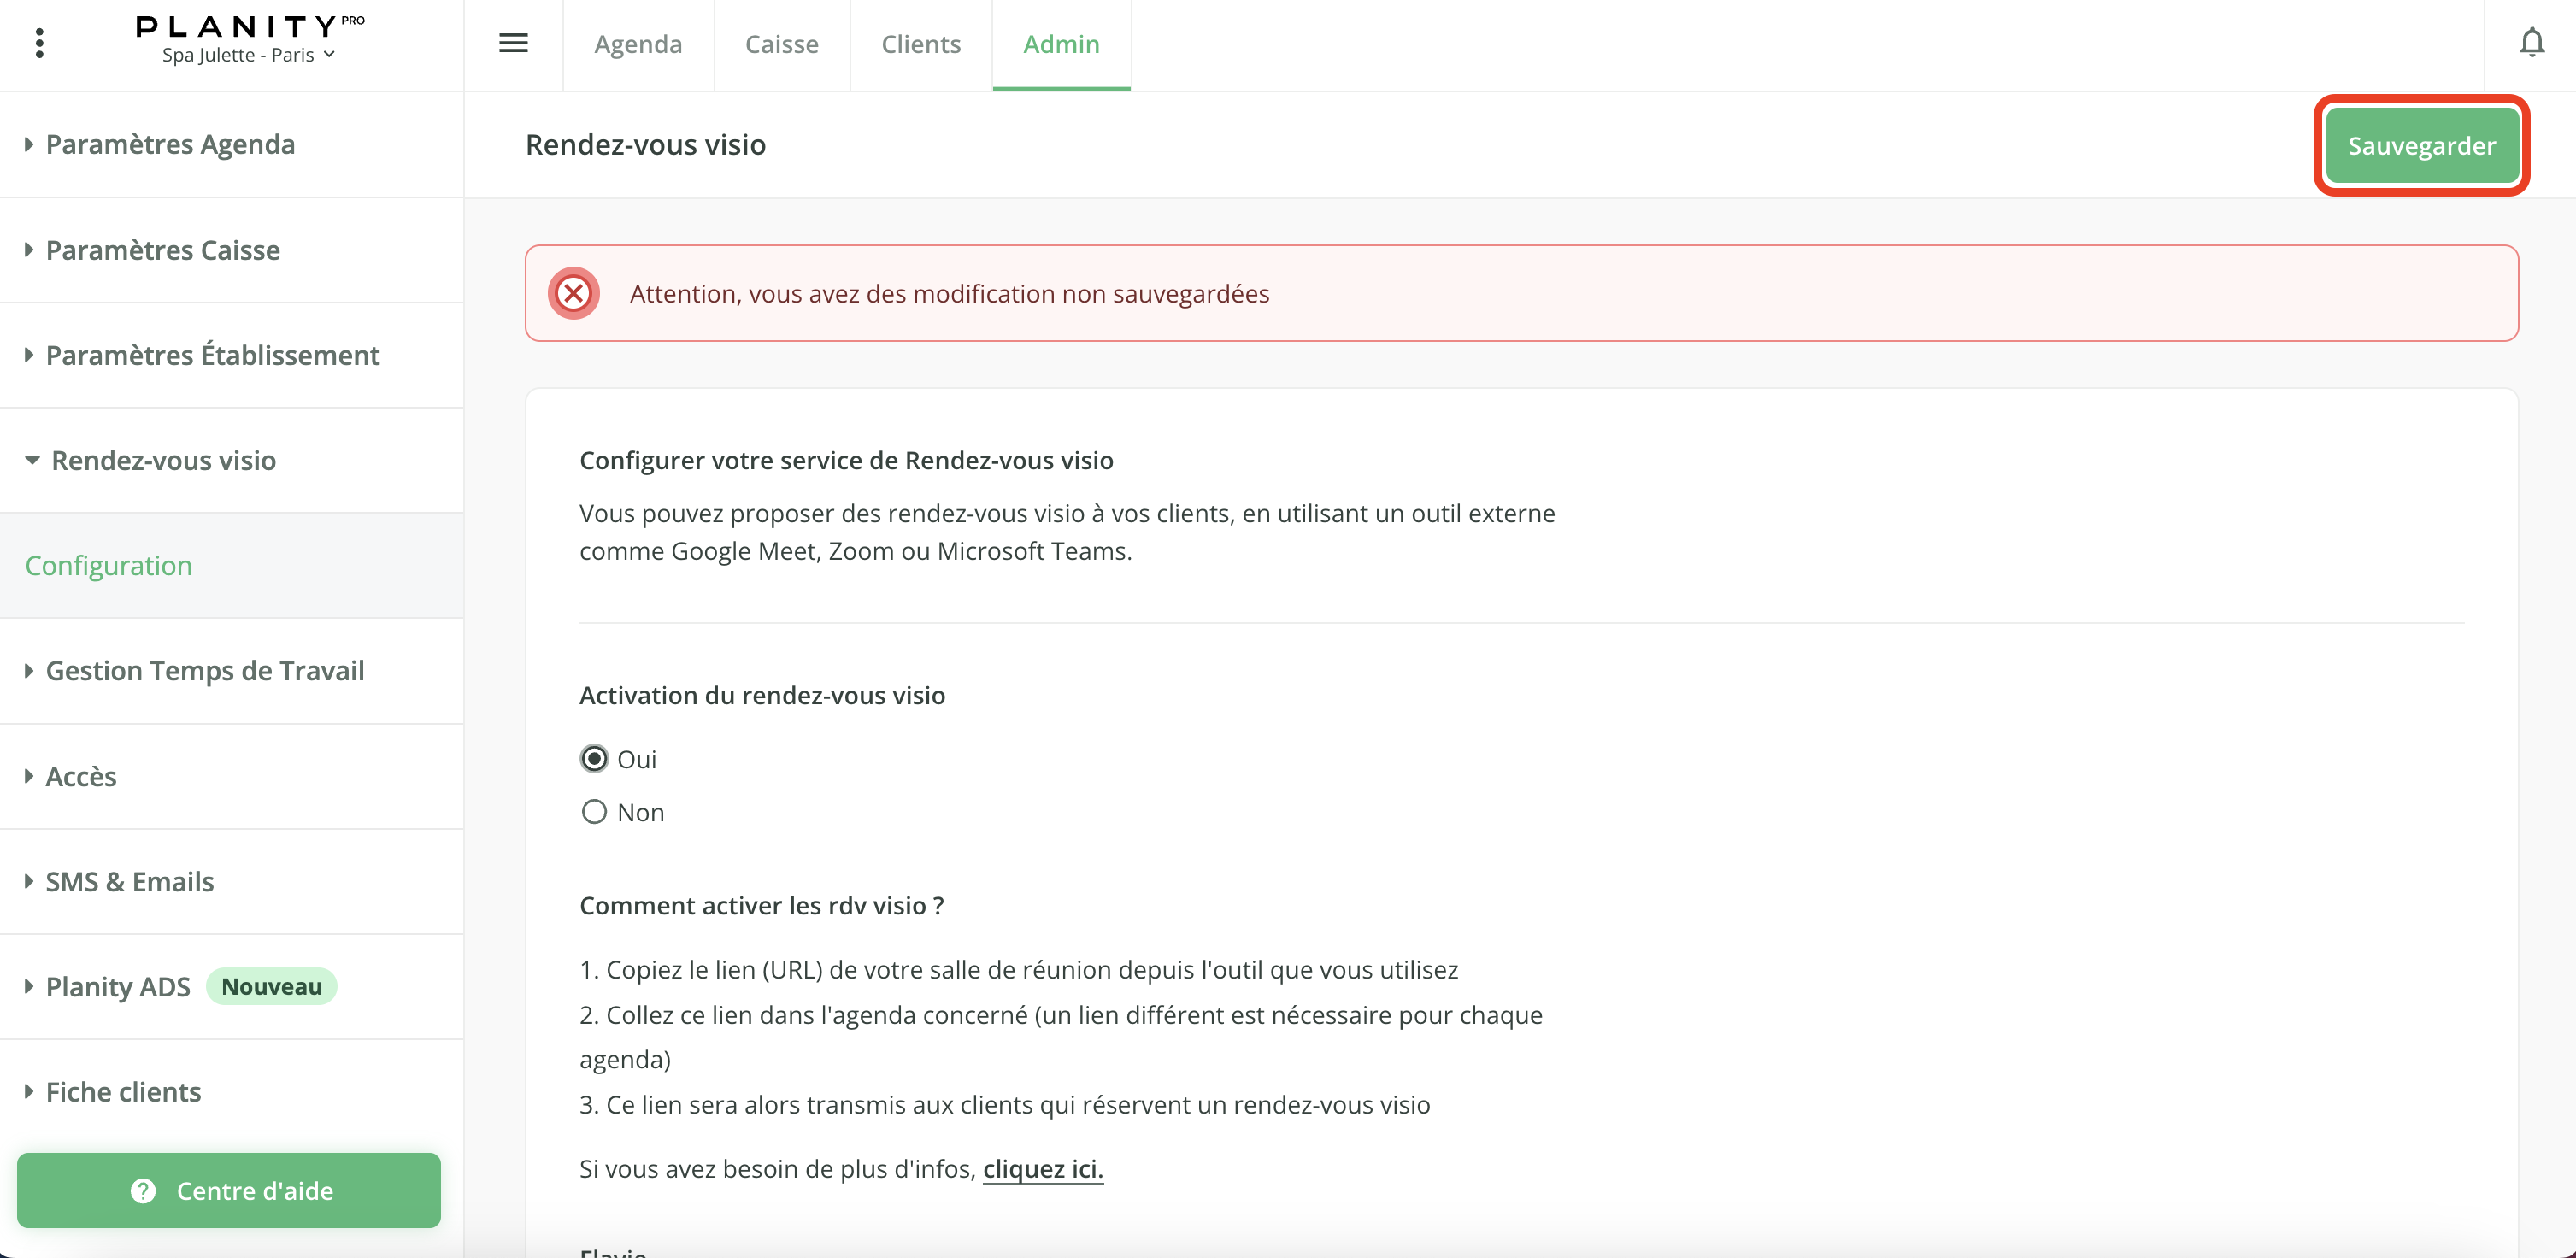2576x1258 pixels.
Task: Collapse the Rendez-vous visio section
Action: click(163, 461)
